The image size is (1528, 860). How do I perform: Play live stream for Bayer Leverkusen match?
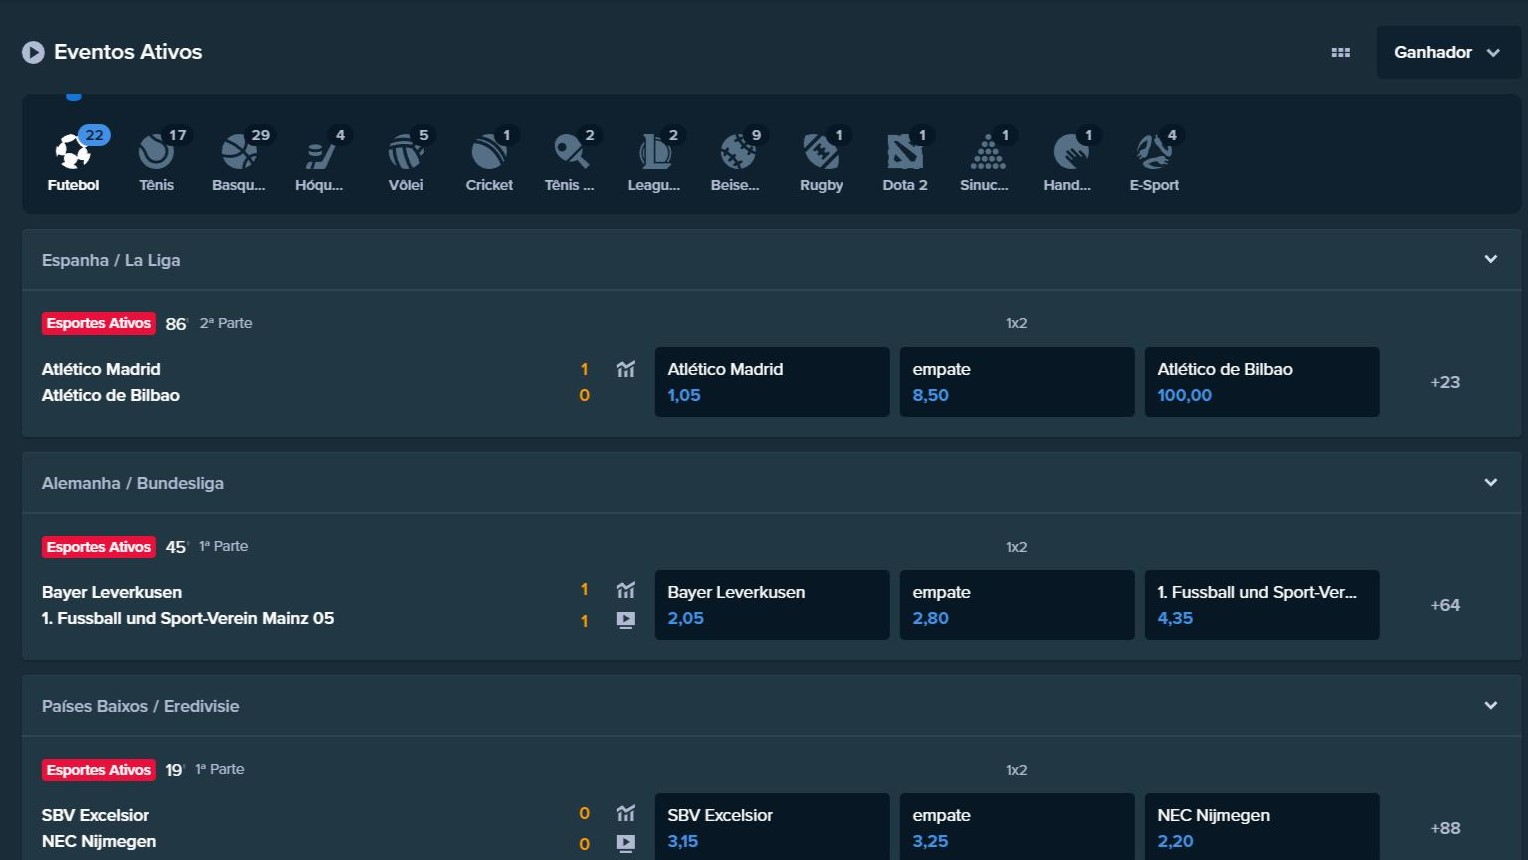[x=626, y=620]
